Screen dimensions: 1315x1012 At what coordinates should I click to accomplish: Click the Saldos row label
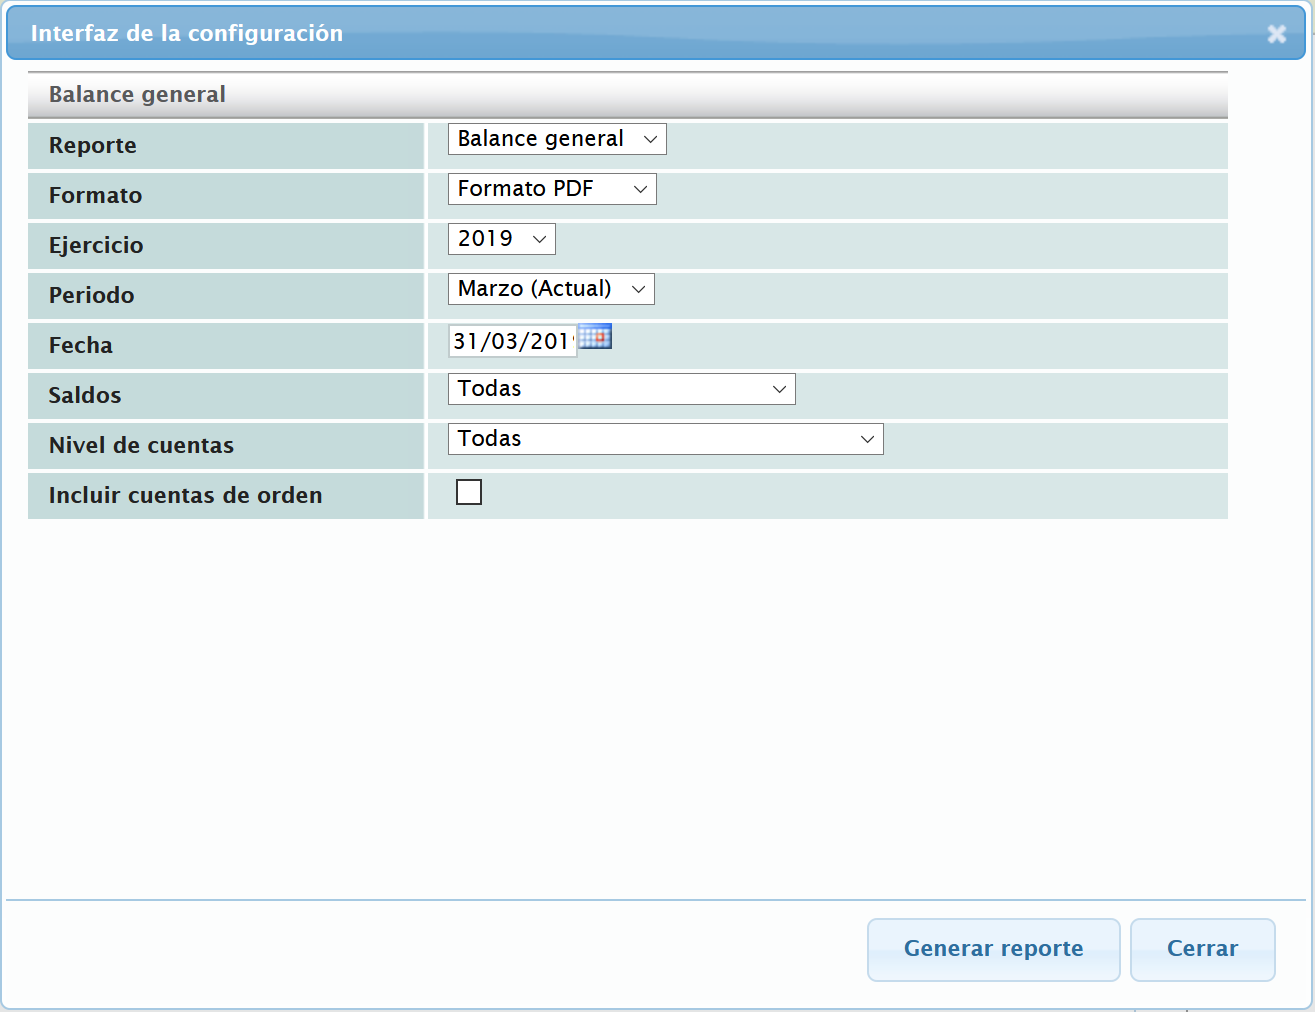[85, 396]
